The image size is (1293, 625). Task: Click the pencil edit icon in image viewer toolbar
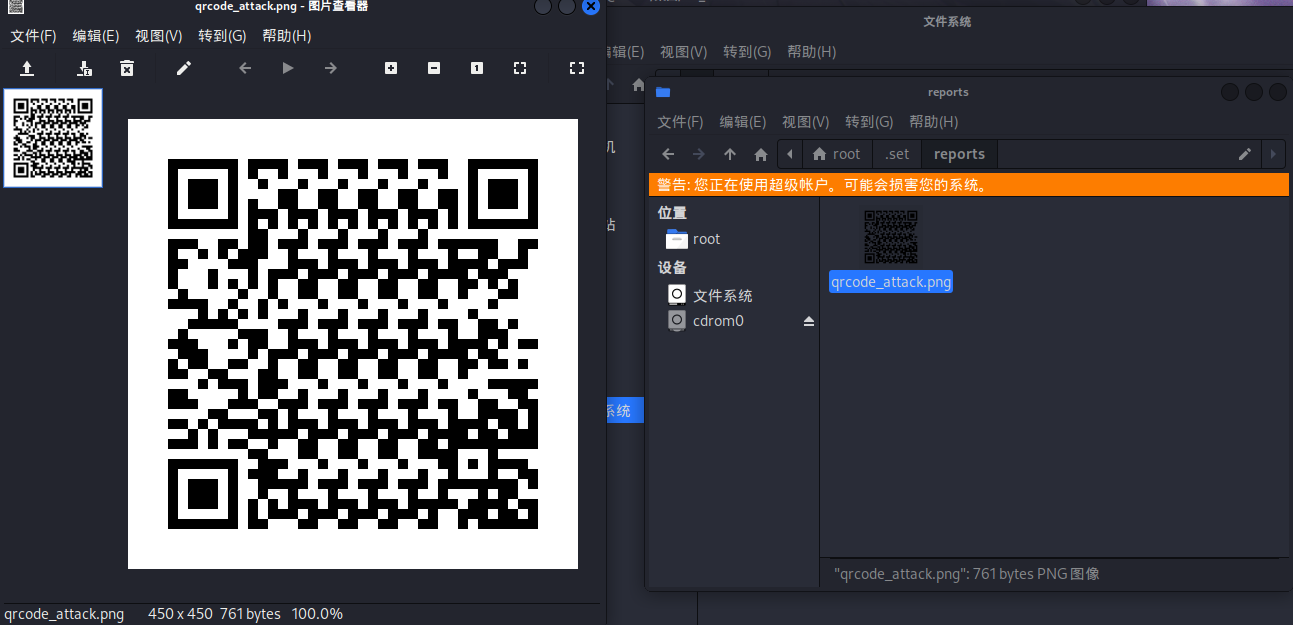pos(183,68)
